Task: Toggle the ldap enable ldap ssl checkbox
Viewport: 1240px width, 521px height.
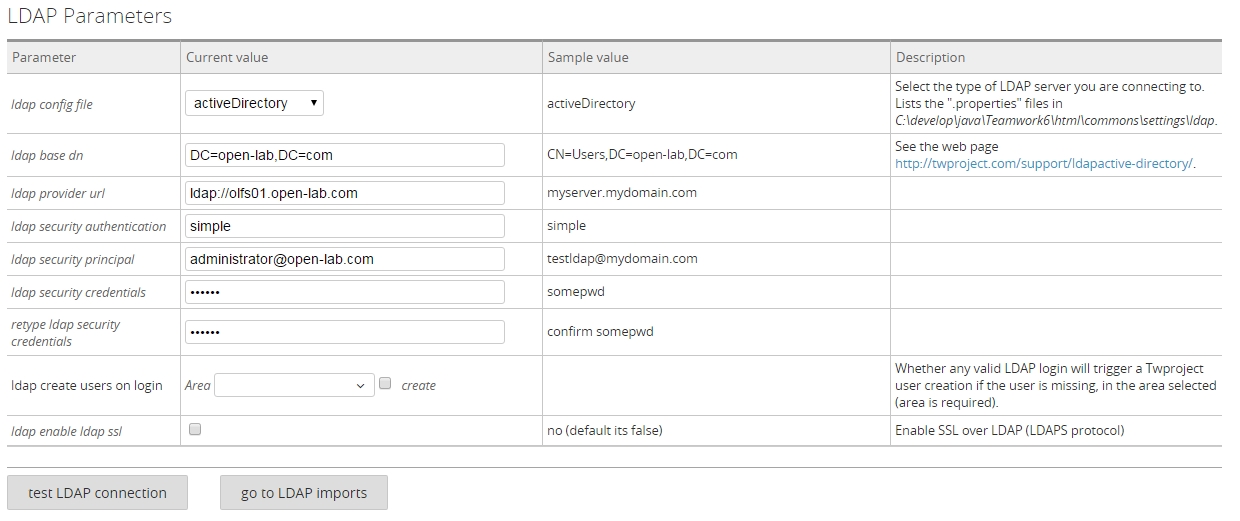Action: point(195,429)
